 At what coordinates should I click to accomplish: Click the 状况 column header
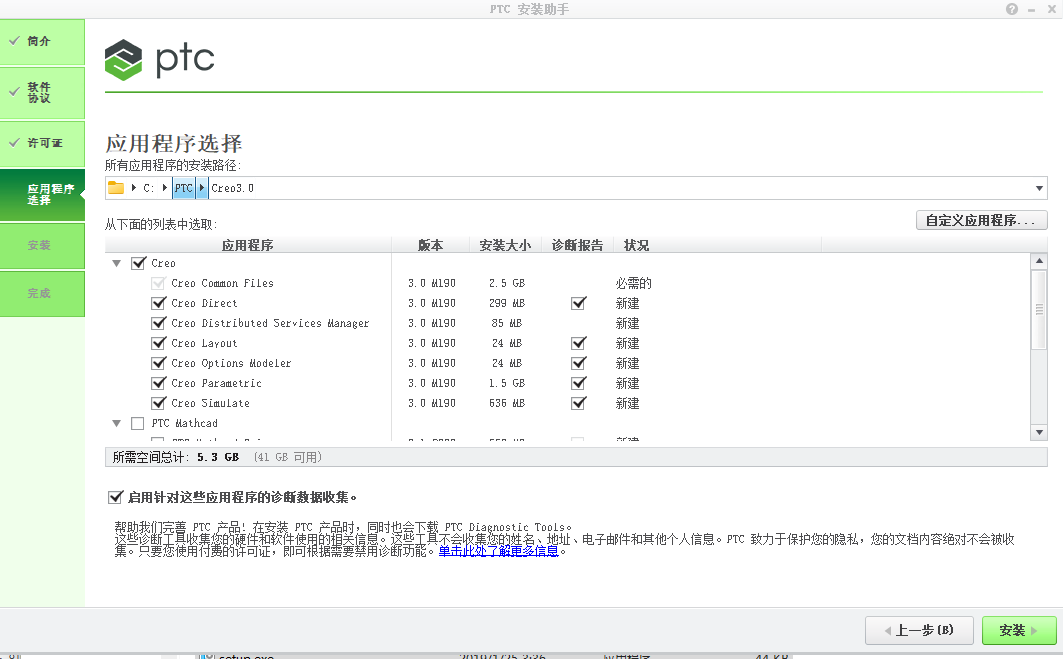coord(636,245)
